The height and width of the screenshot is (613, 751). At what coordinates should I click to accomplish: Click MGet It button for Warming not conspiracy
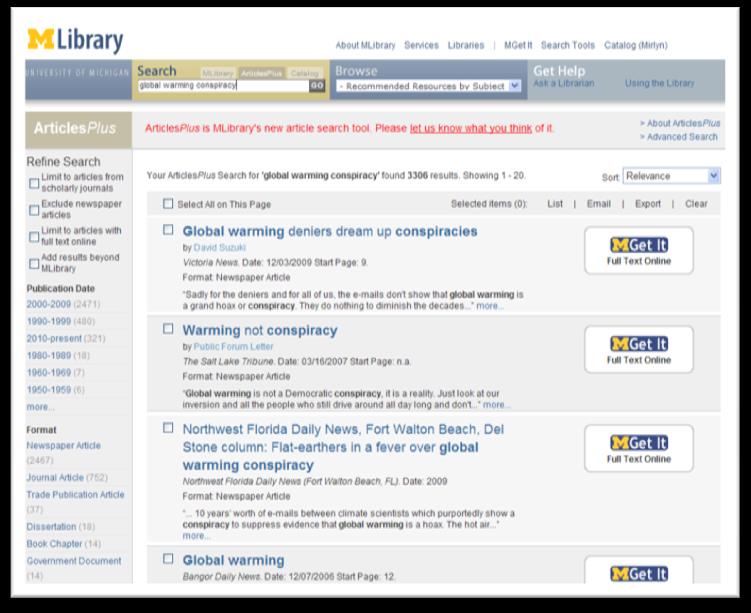(639, 350)
